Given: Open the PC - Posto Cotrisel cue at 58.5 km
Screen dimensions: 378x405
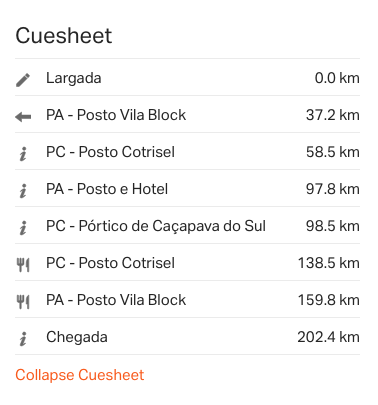Looking at the screenshot, I should [187, 151].
